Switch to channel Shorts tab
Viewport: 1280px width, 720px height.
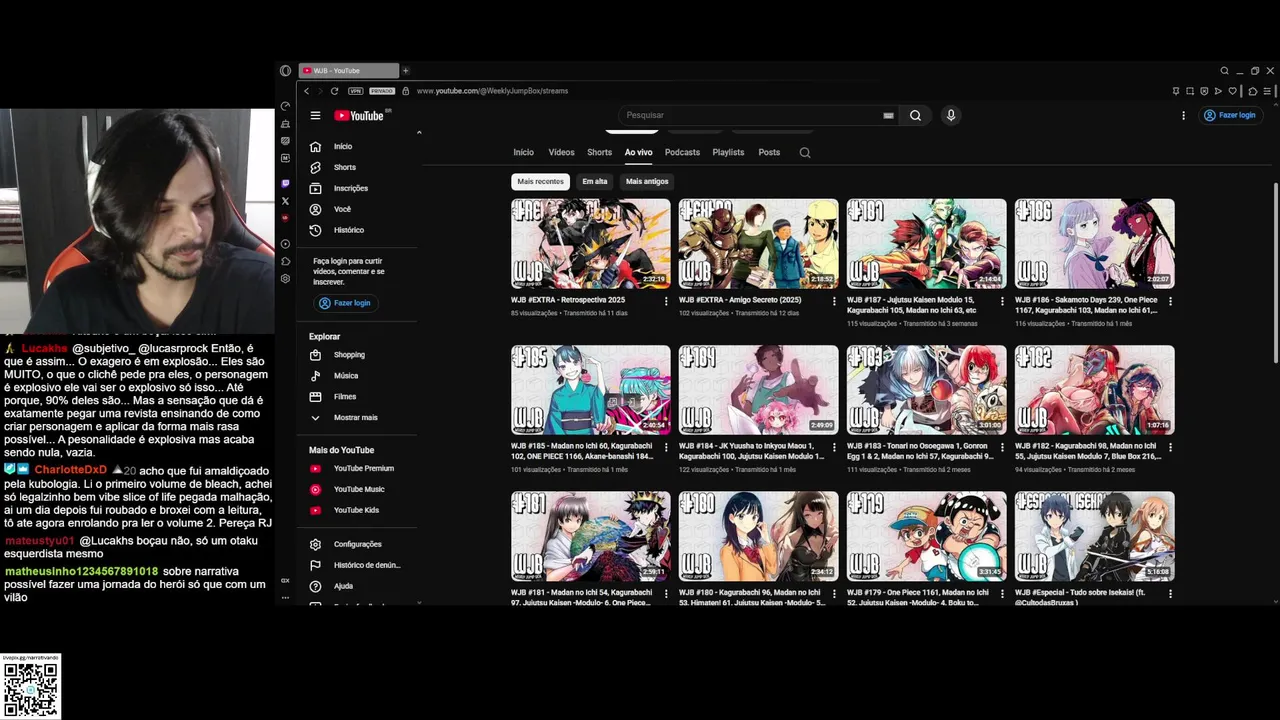click(x=600, y=153)
